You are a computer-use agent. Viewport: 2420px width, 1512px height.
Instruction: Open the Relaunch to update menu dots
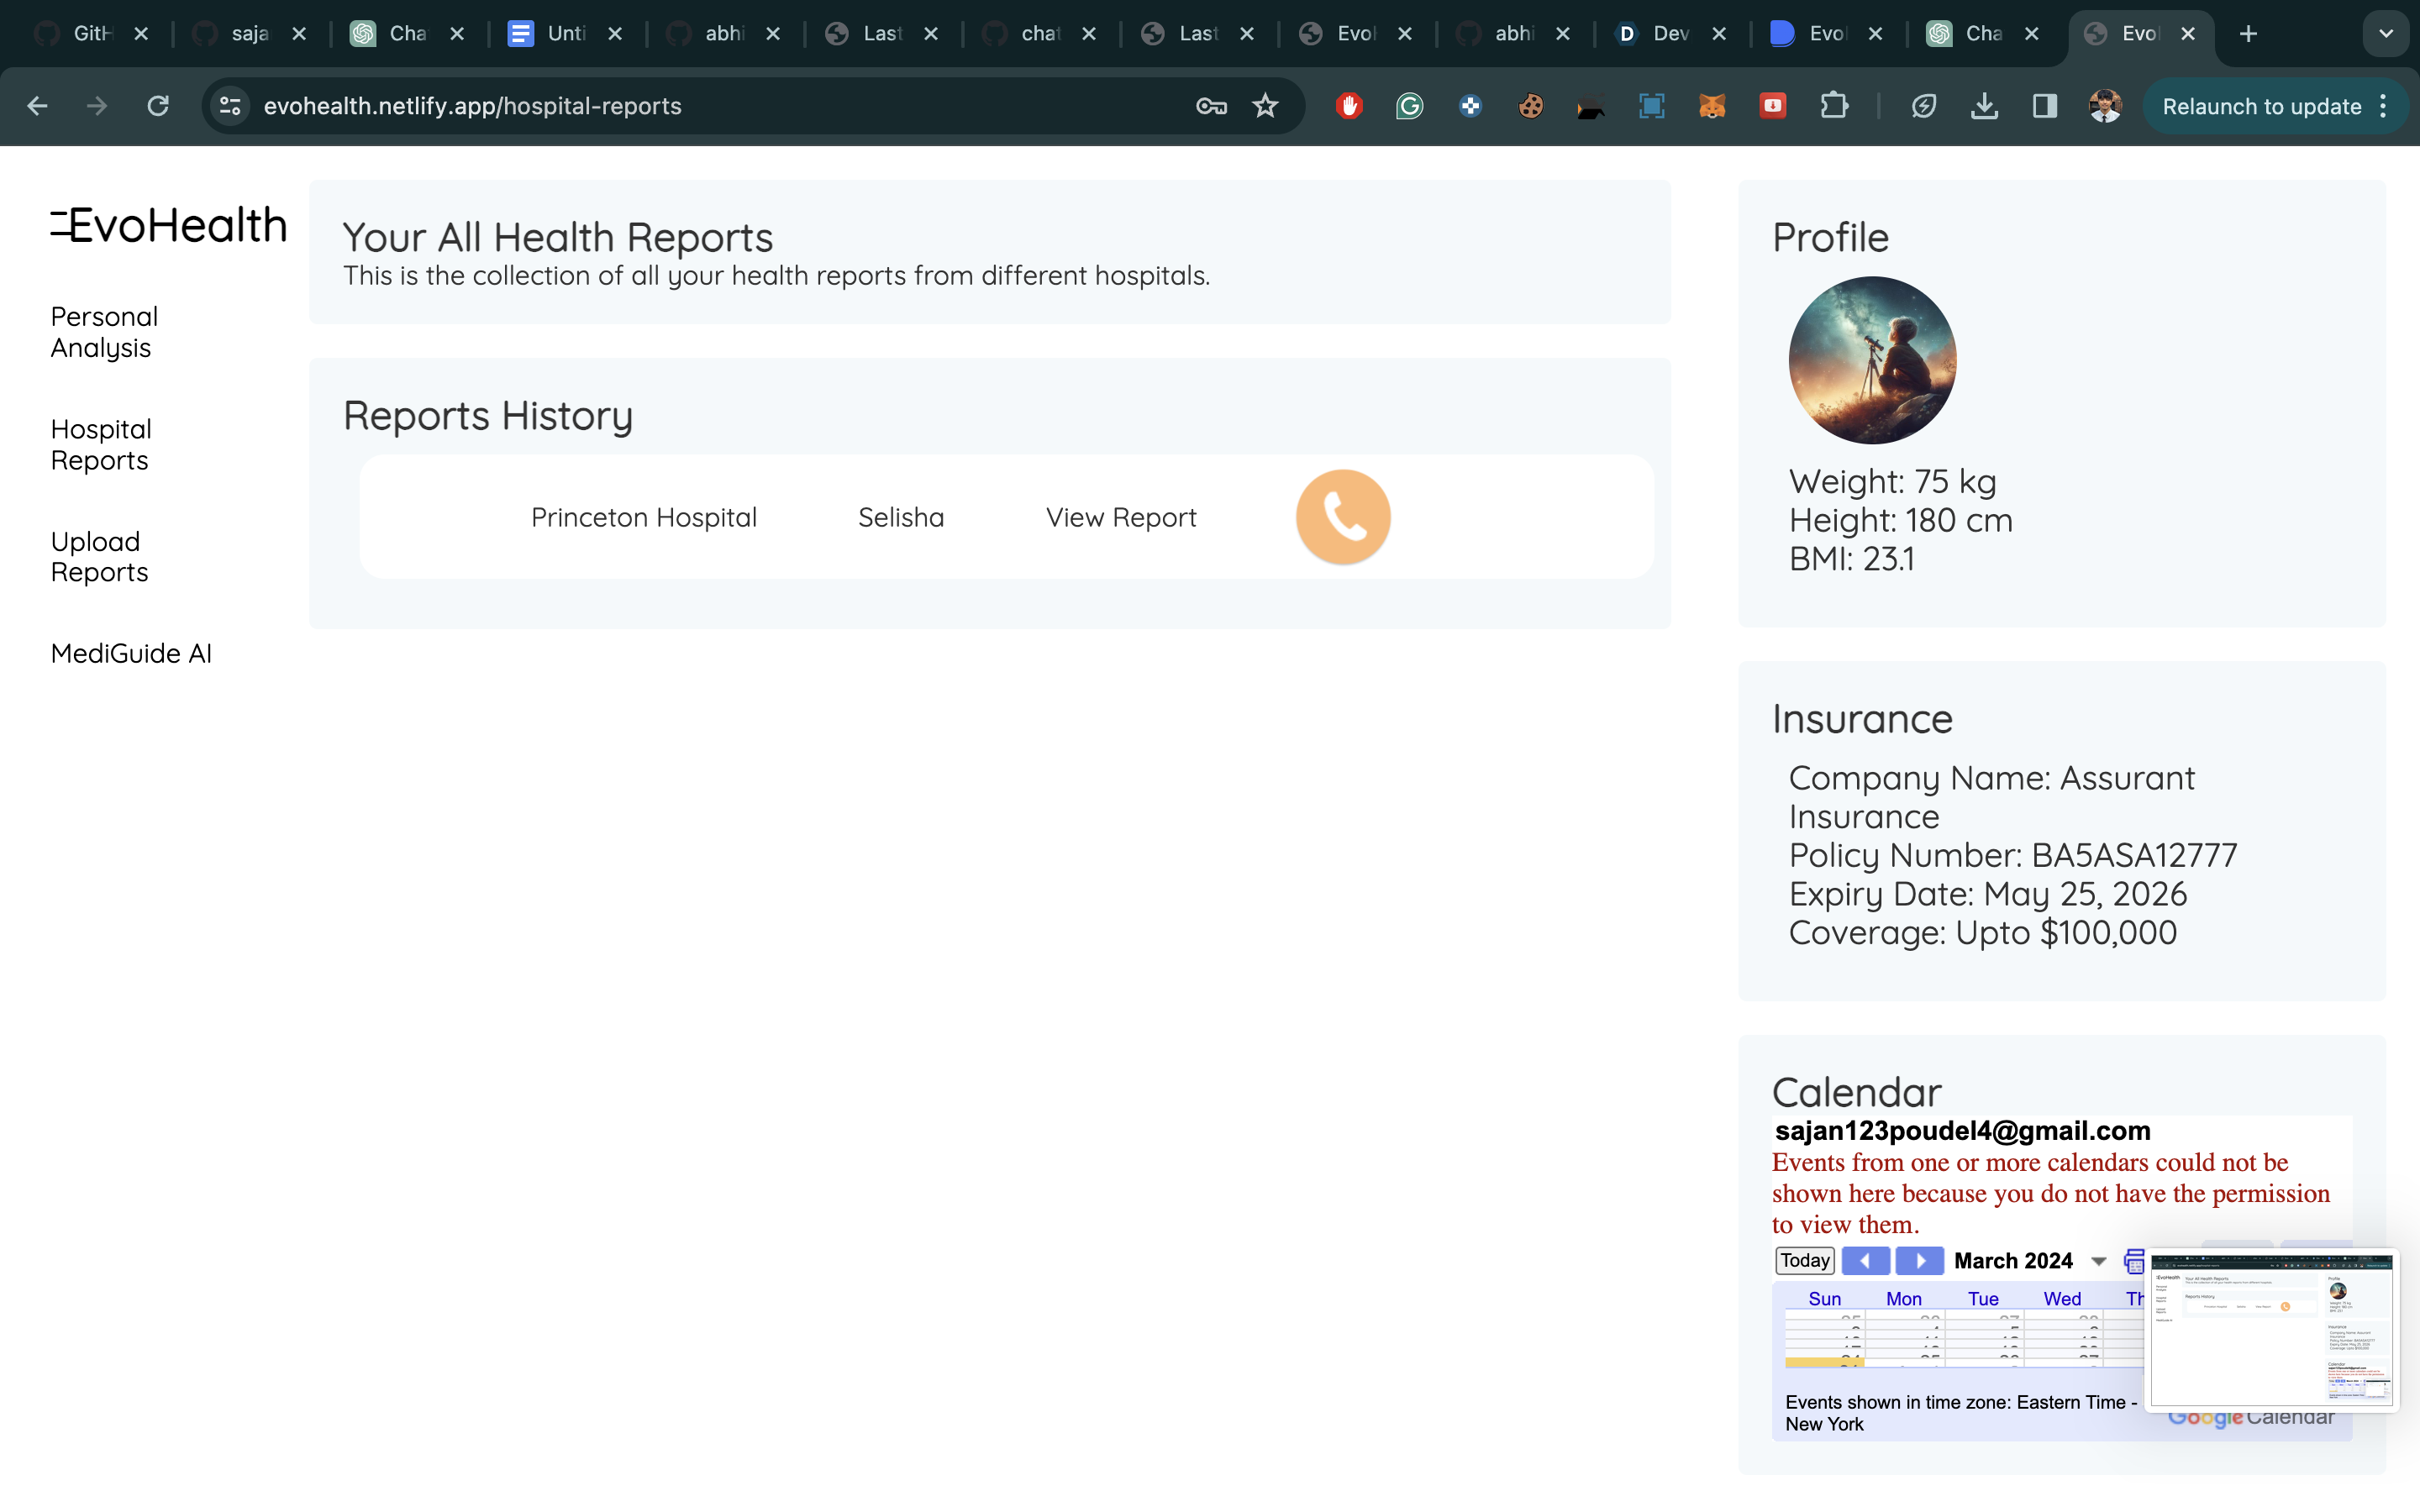pos(2384,106)
